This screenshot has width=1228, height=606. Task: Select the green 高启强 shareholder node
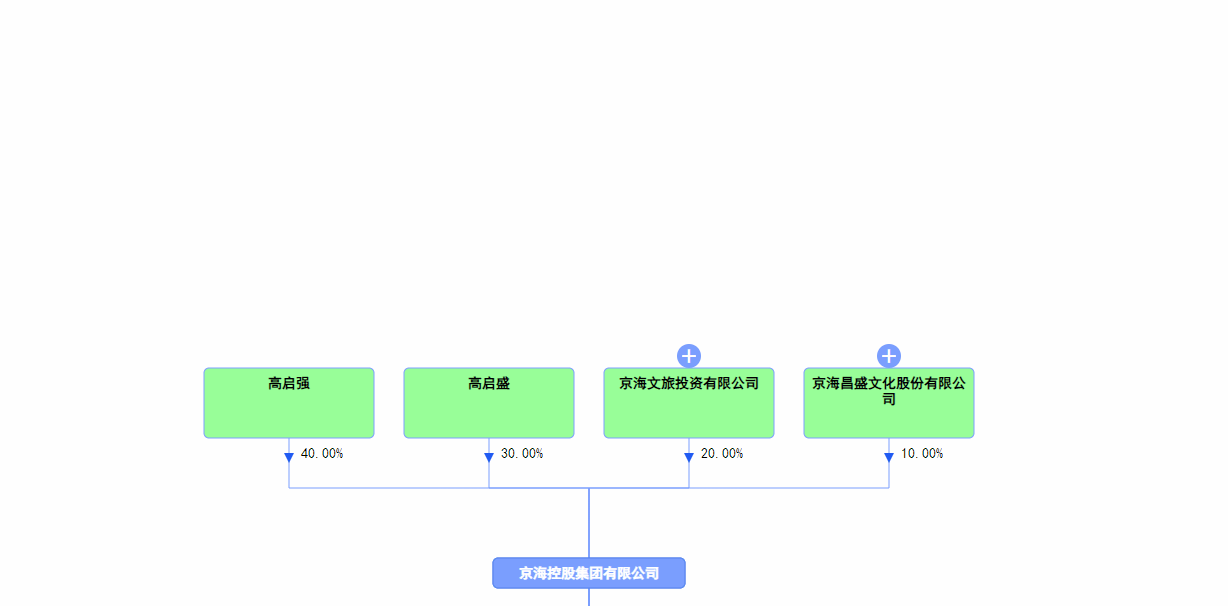tap(289, 403)
